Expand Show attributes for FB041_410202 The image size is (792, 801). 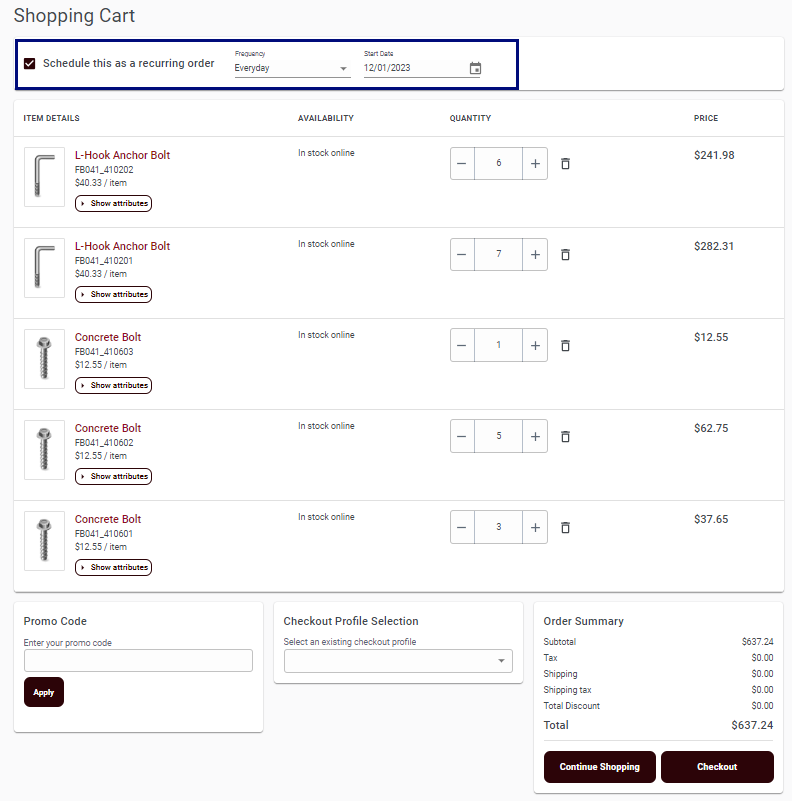coord(113,203)
